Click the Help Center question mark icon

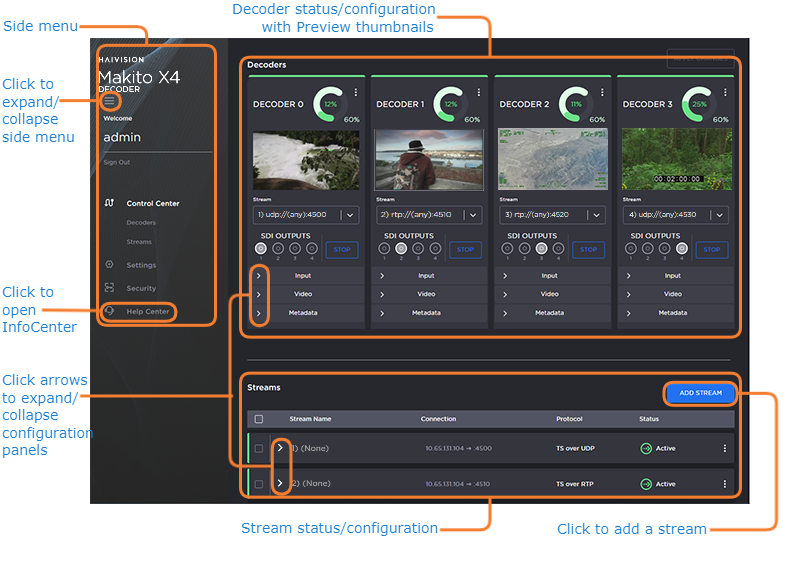click(x=110, y=311)
